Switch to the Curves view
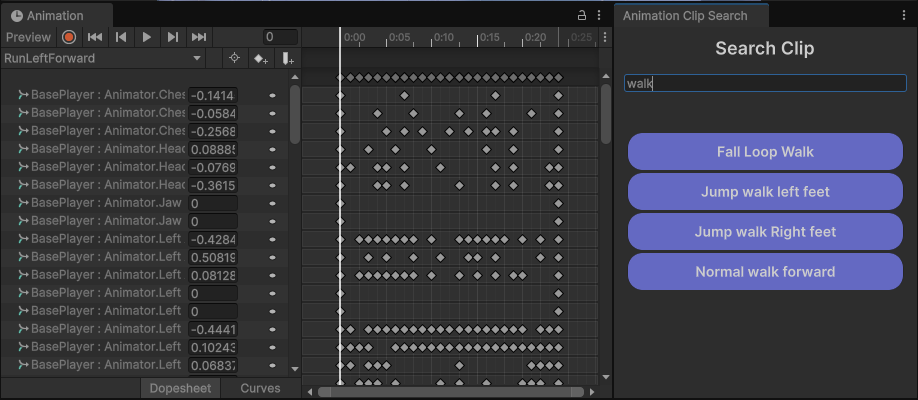 point(261,388)
